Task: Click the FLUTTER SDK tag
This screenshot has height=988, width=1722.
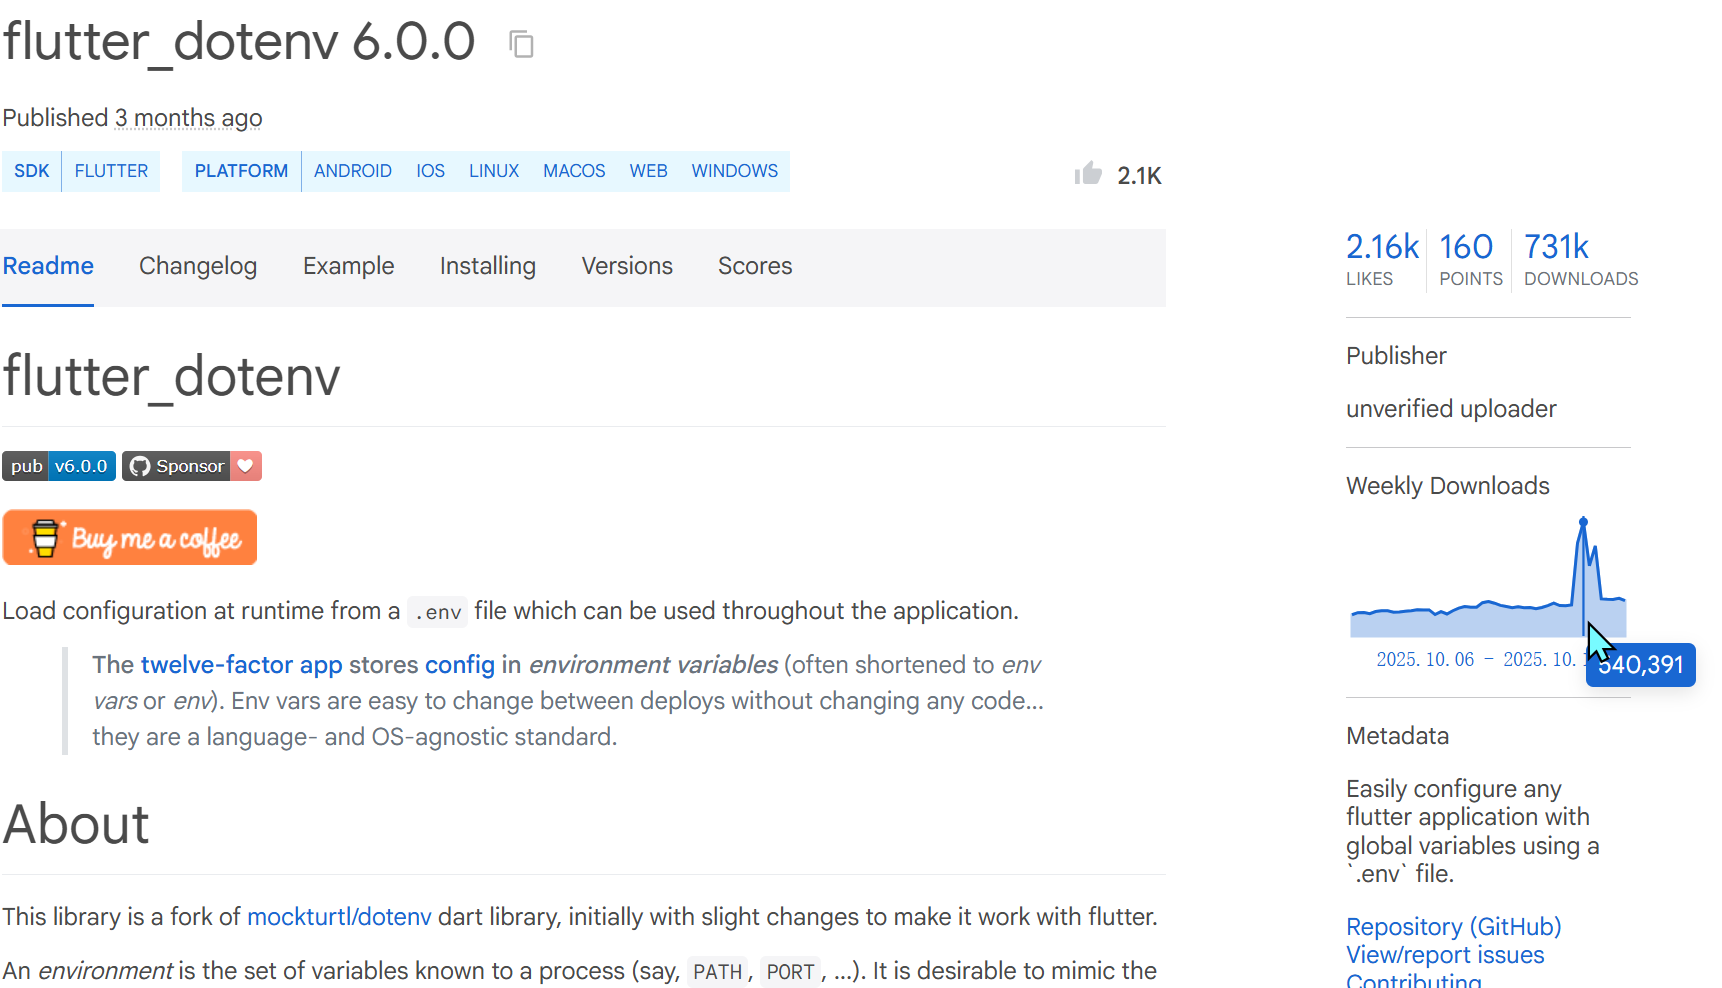Action: point(111,171)
